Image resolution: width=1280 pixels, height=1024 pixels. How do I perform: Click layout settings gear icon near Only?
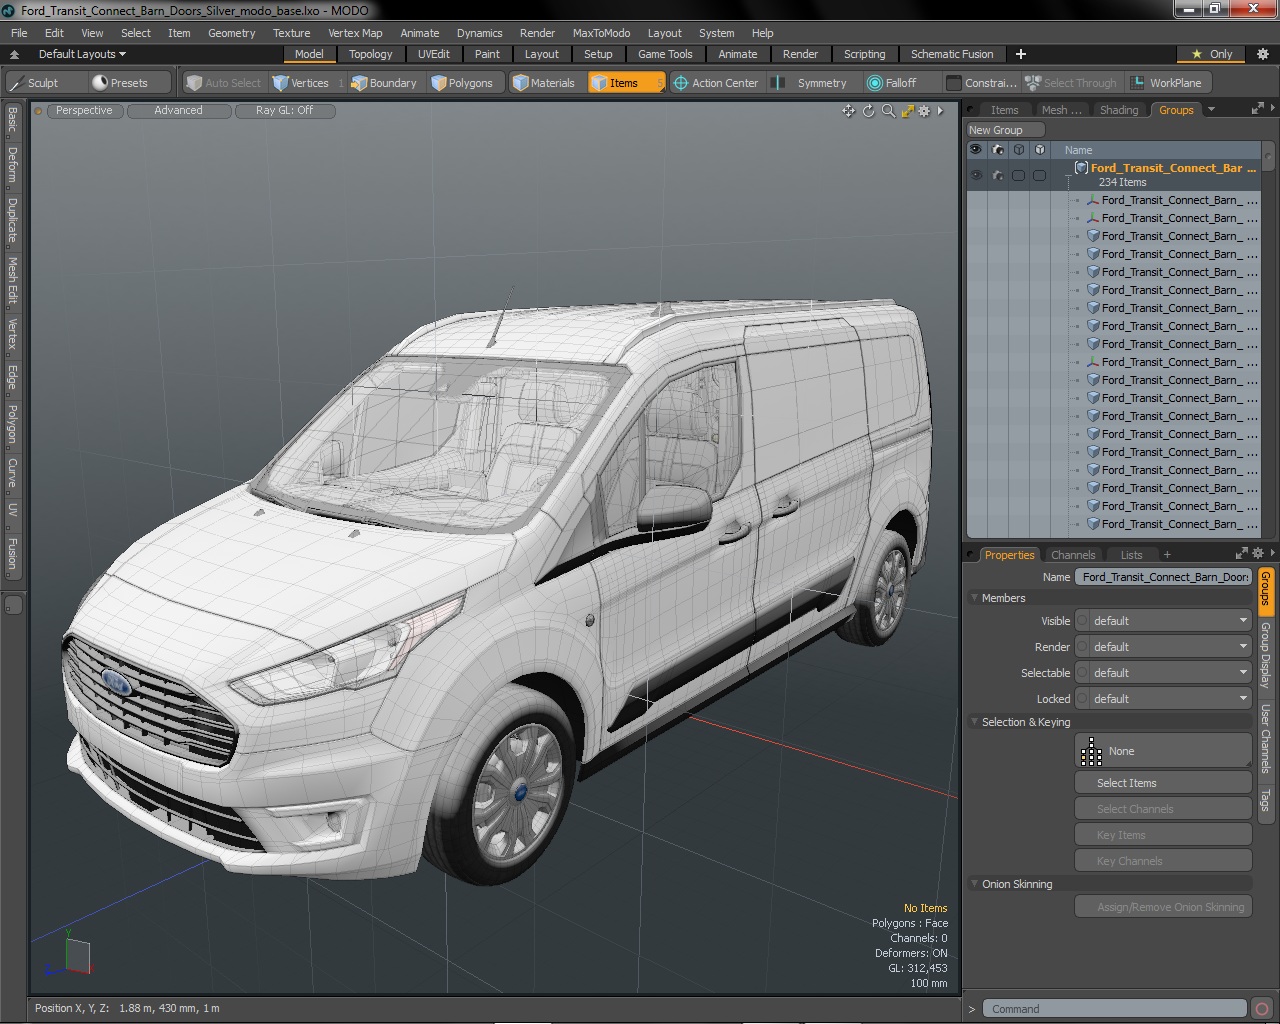(x=1262, y=54)
